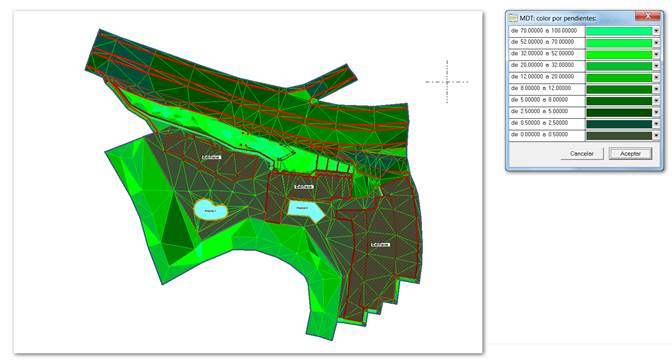This screenshot has width=672, height=364.
Task: Open dropdown arrow for the 8 to 12 slope range
Action: 656,89
